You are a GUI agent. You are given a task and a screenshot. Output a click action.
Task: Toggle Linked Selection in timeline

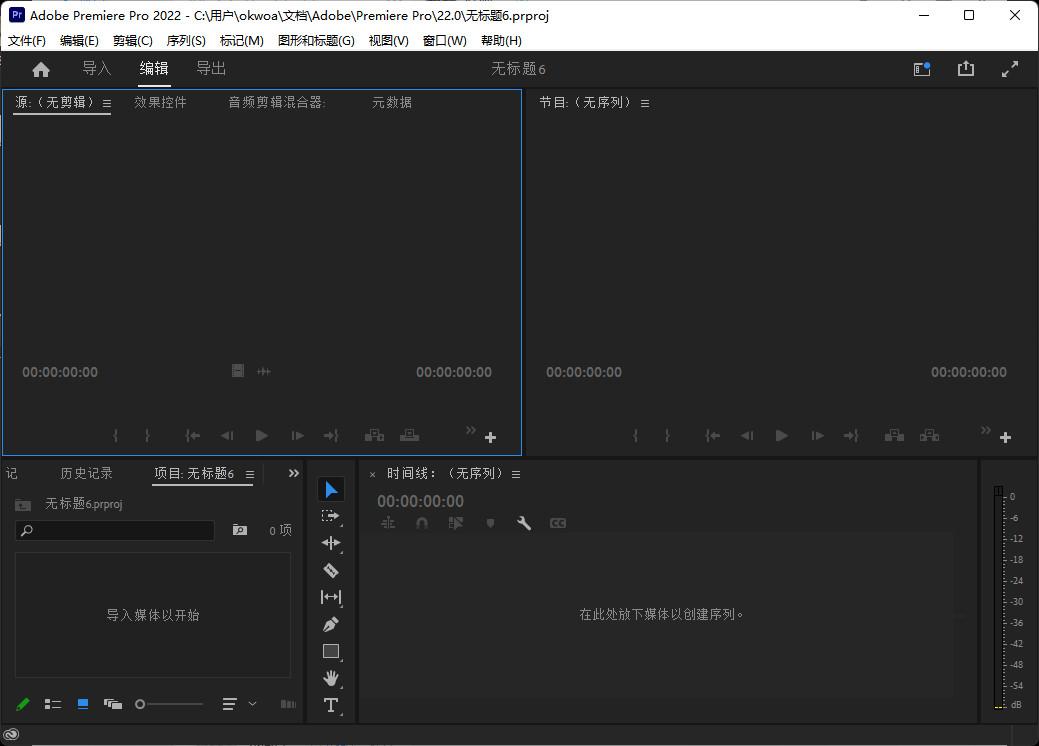[x=456, y=523]
